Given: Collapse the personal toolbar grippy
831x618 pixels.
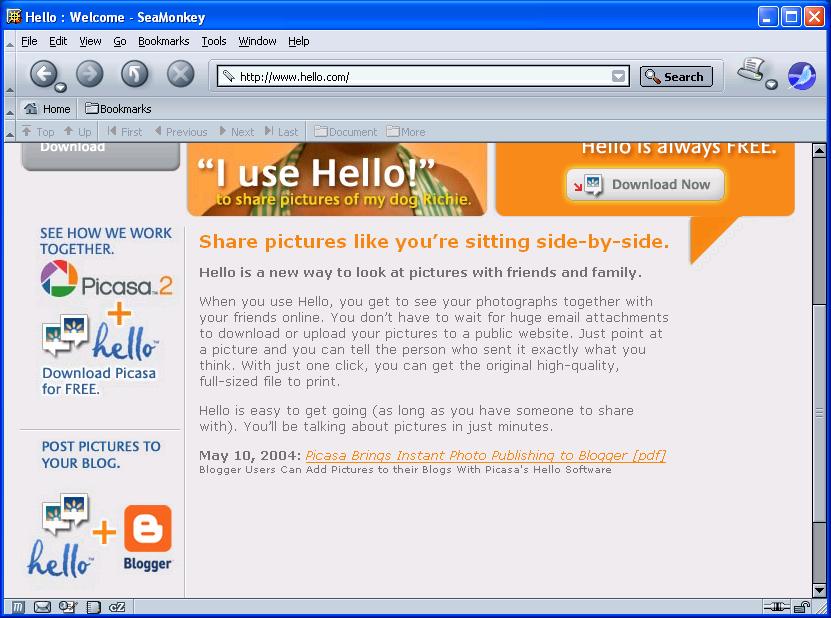Looking at the screenshot, I should point(10,109).
